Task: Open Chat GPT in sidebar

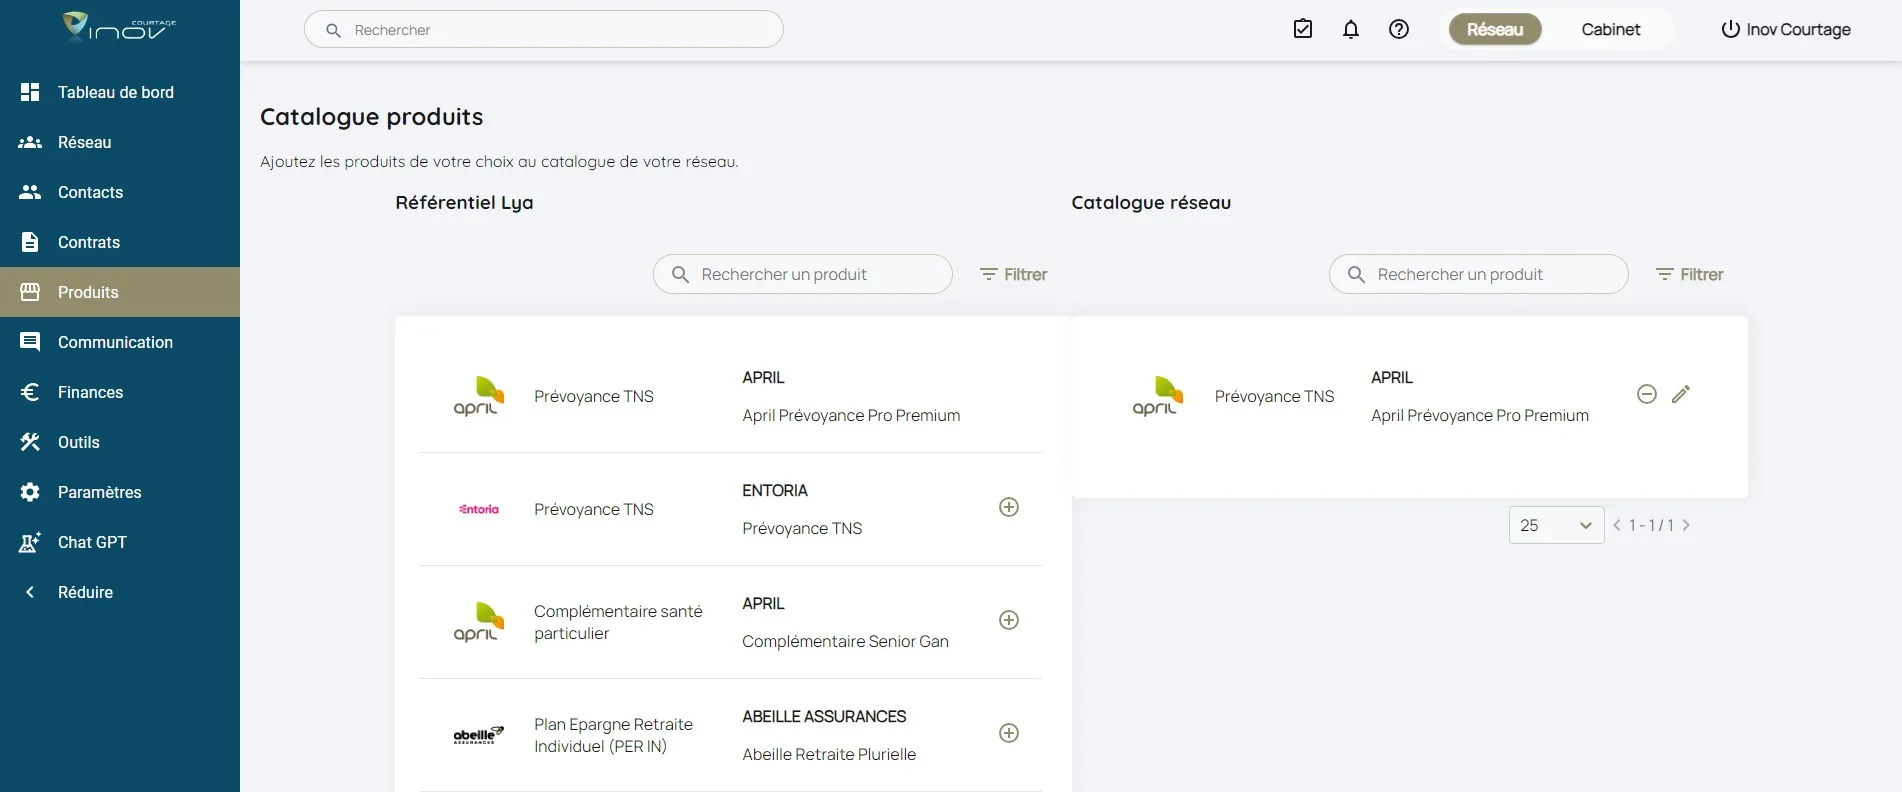Action: click(120, 542)
